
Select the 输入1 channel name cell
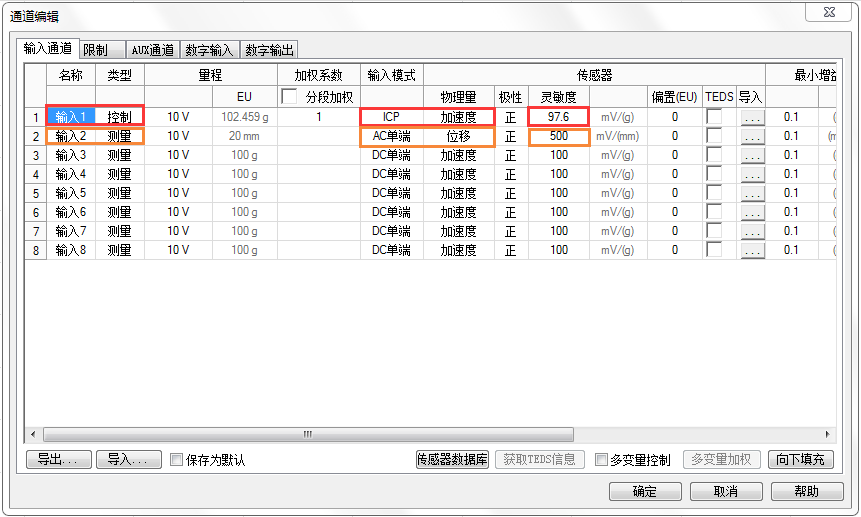pyautogui.click(x=71, y=116)
